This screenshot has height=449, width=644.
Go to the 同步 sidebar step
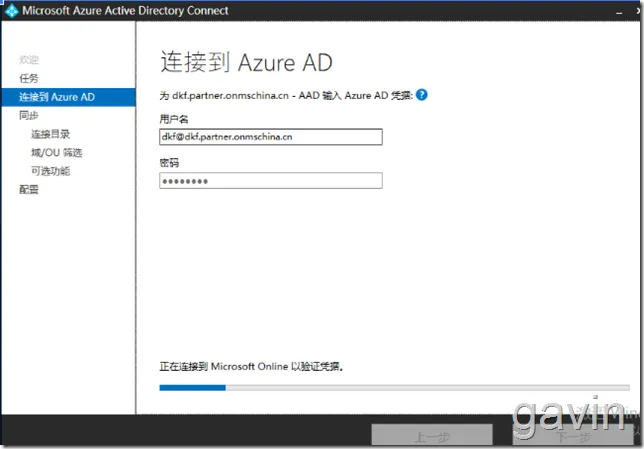click(x=29, y=115)
